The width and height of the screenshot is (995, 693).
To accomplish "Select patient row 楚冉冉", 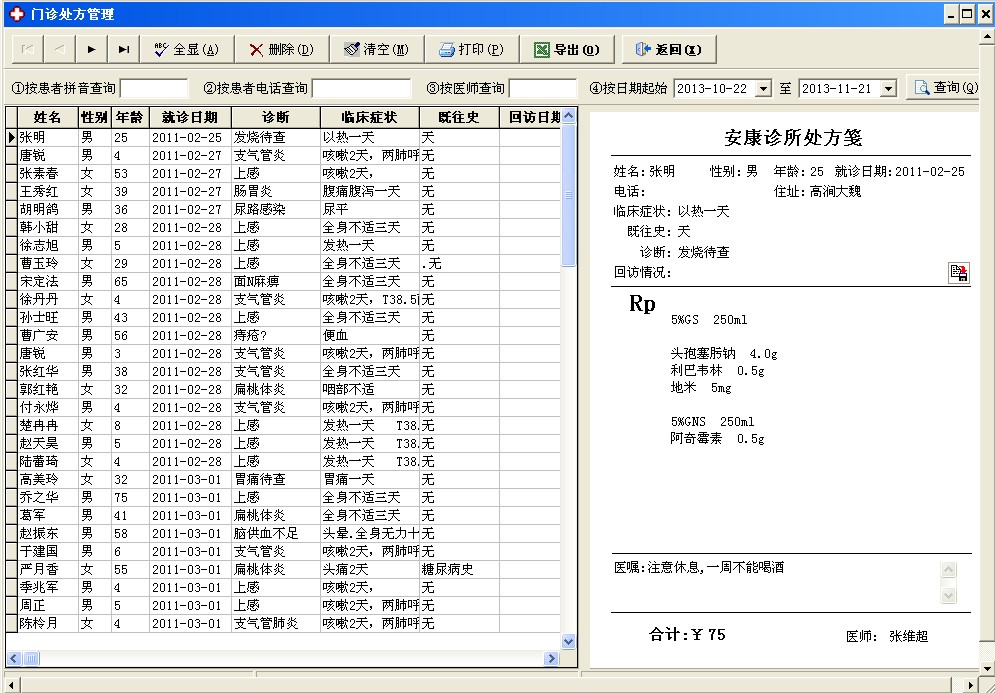I will tap(283, 425).
